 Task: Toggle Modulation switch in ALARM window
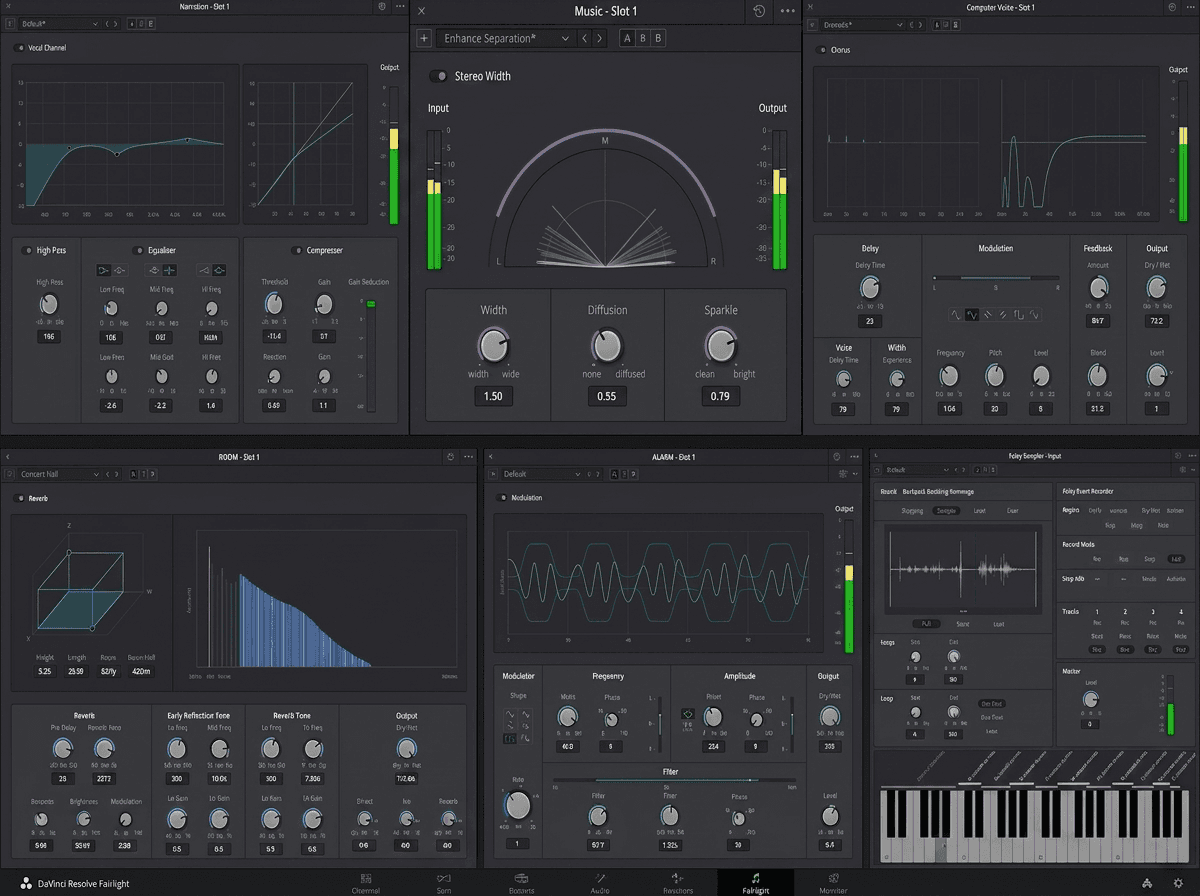[x=502, y=497]
